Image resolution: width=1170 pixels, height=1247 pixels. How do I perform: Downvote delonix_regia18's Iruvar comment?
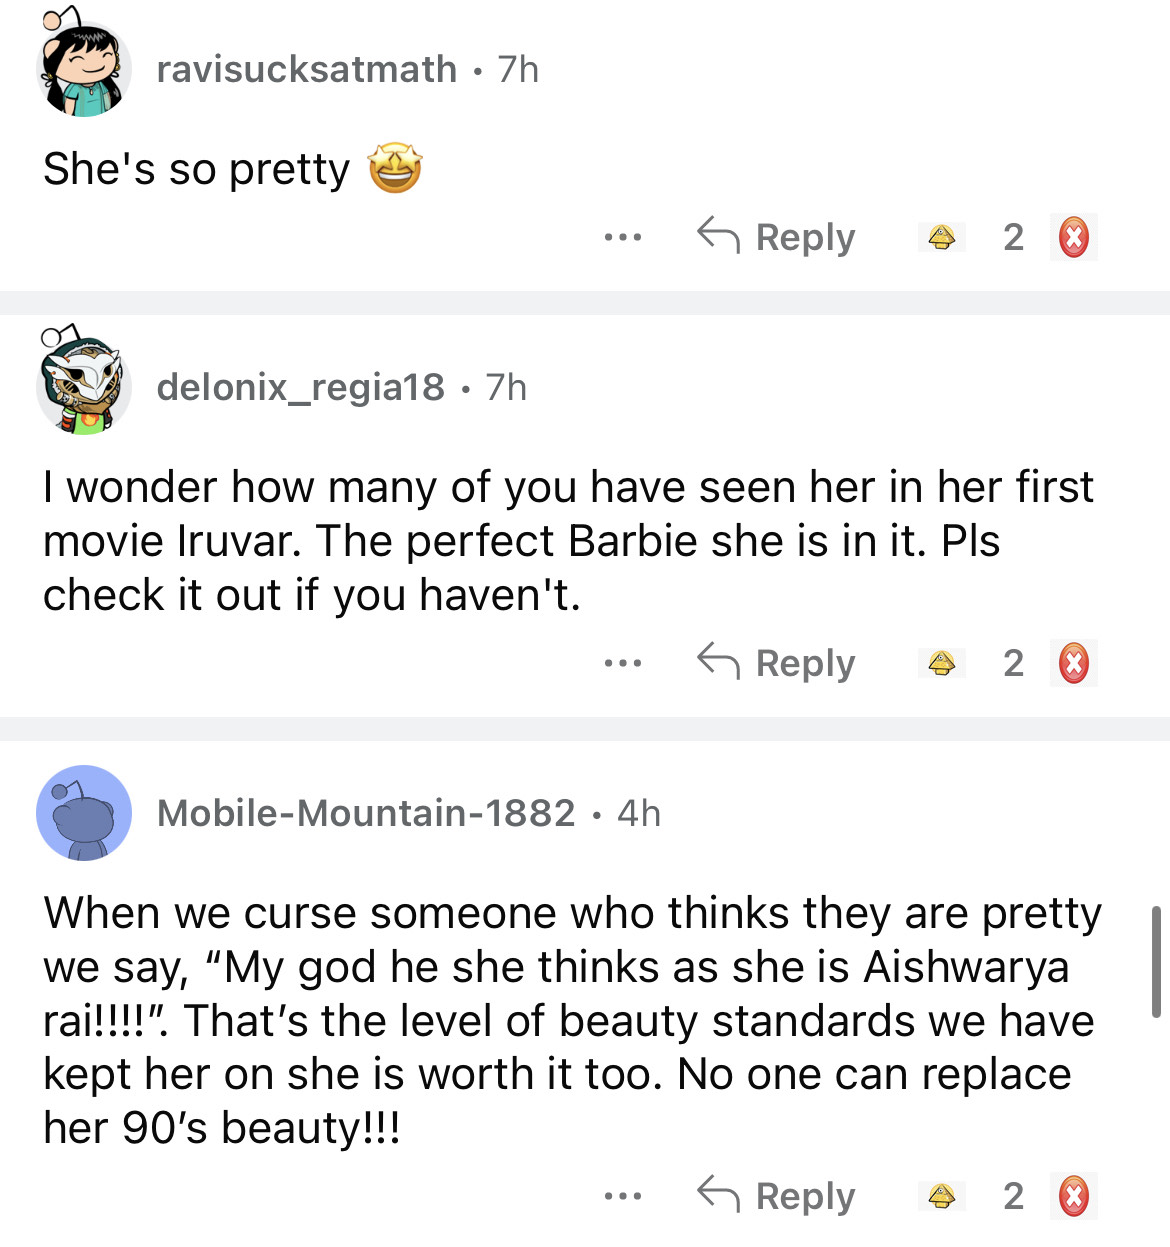[x=1073, y=663]
